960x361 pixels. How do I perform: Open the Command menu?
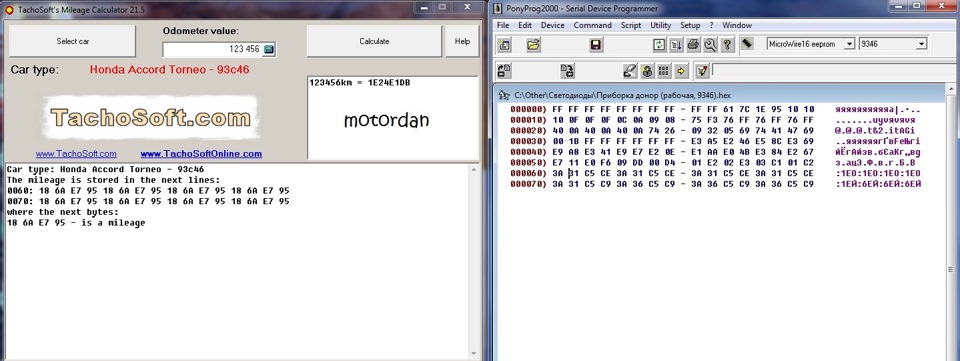coord(592,25)
